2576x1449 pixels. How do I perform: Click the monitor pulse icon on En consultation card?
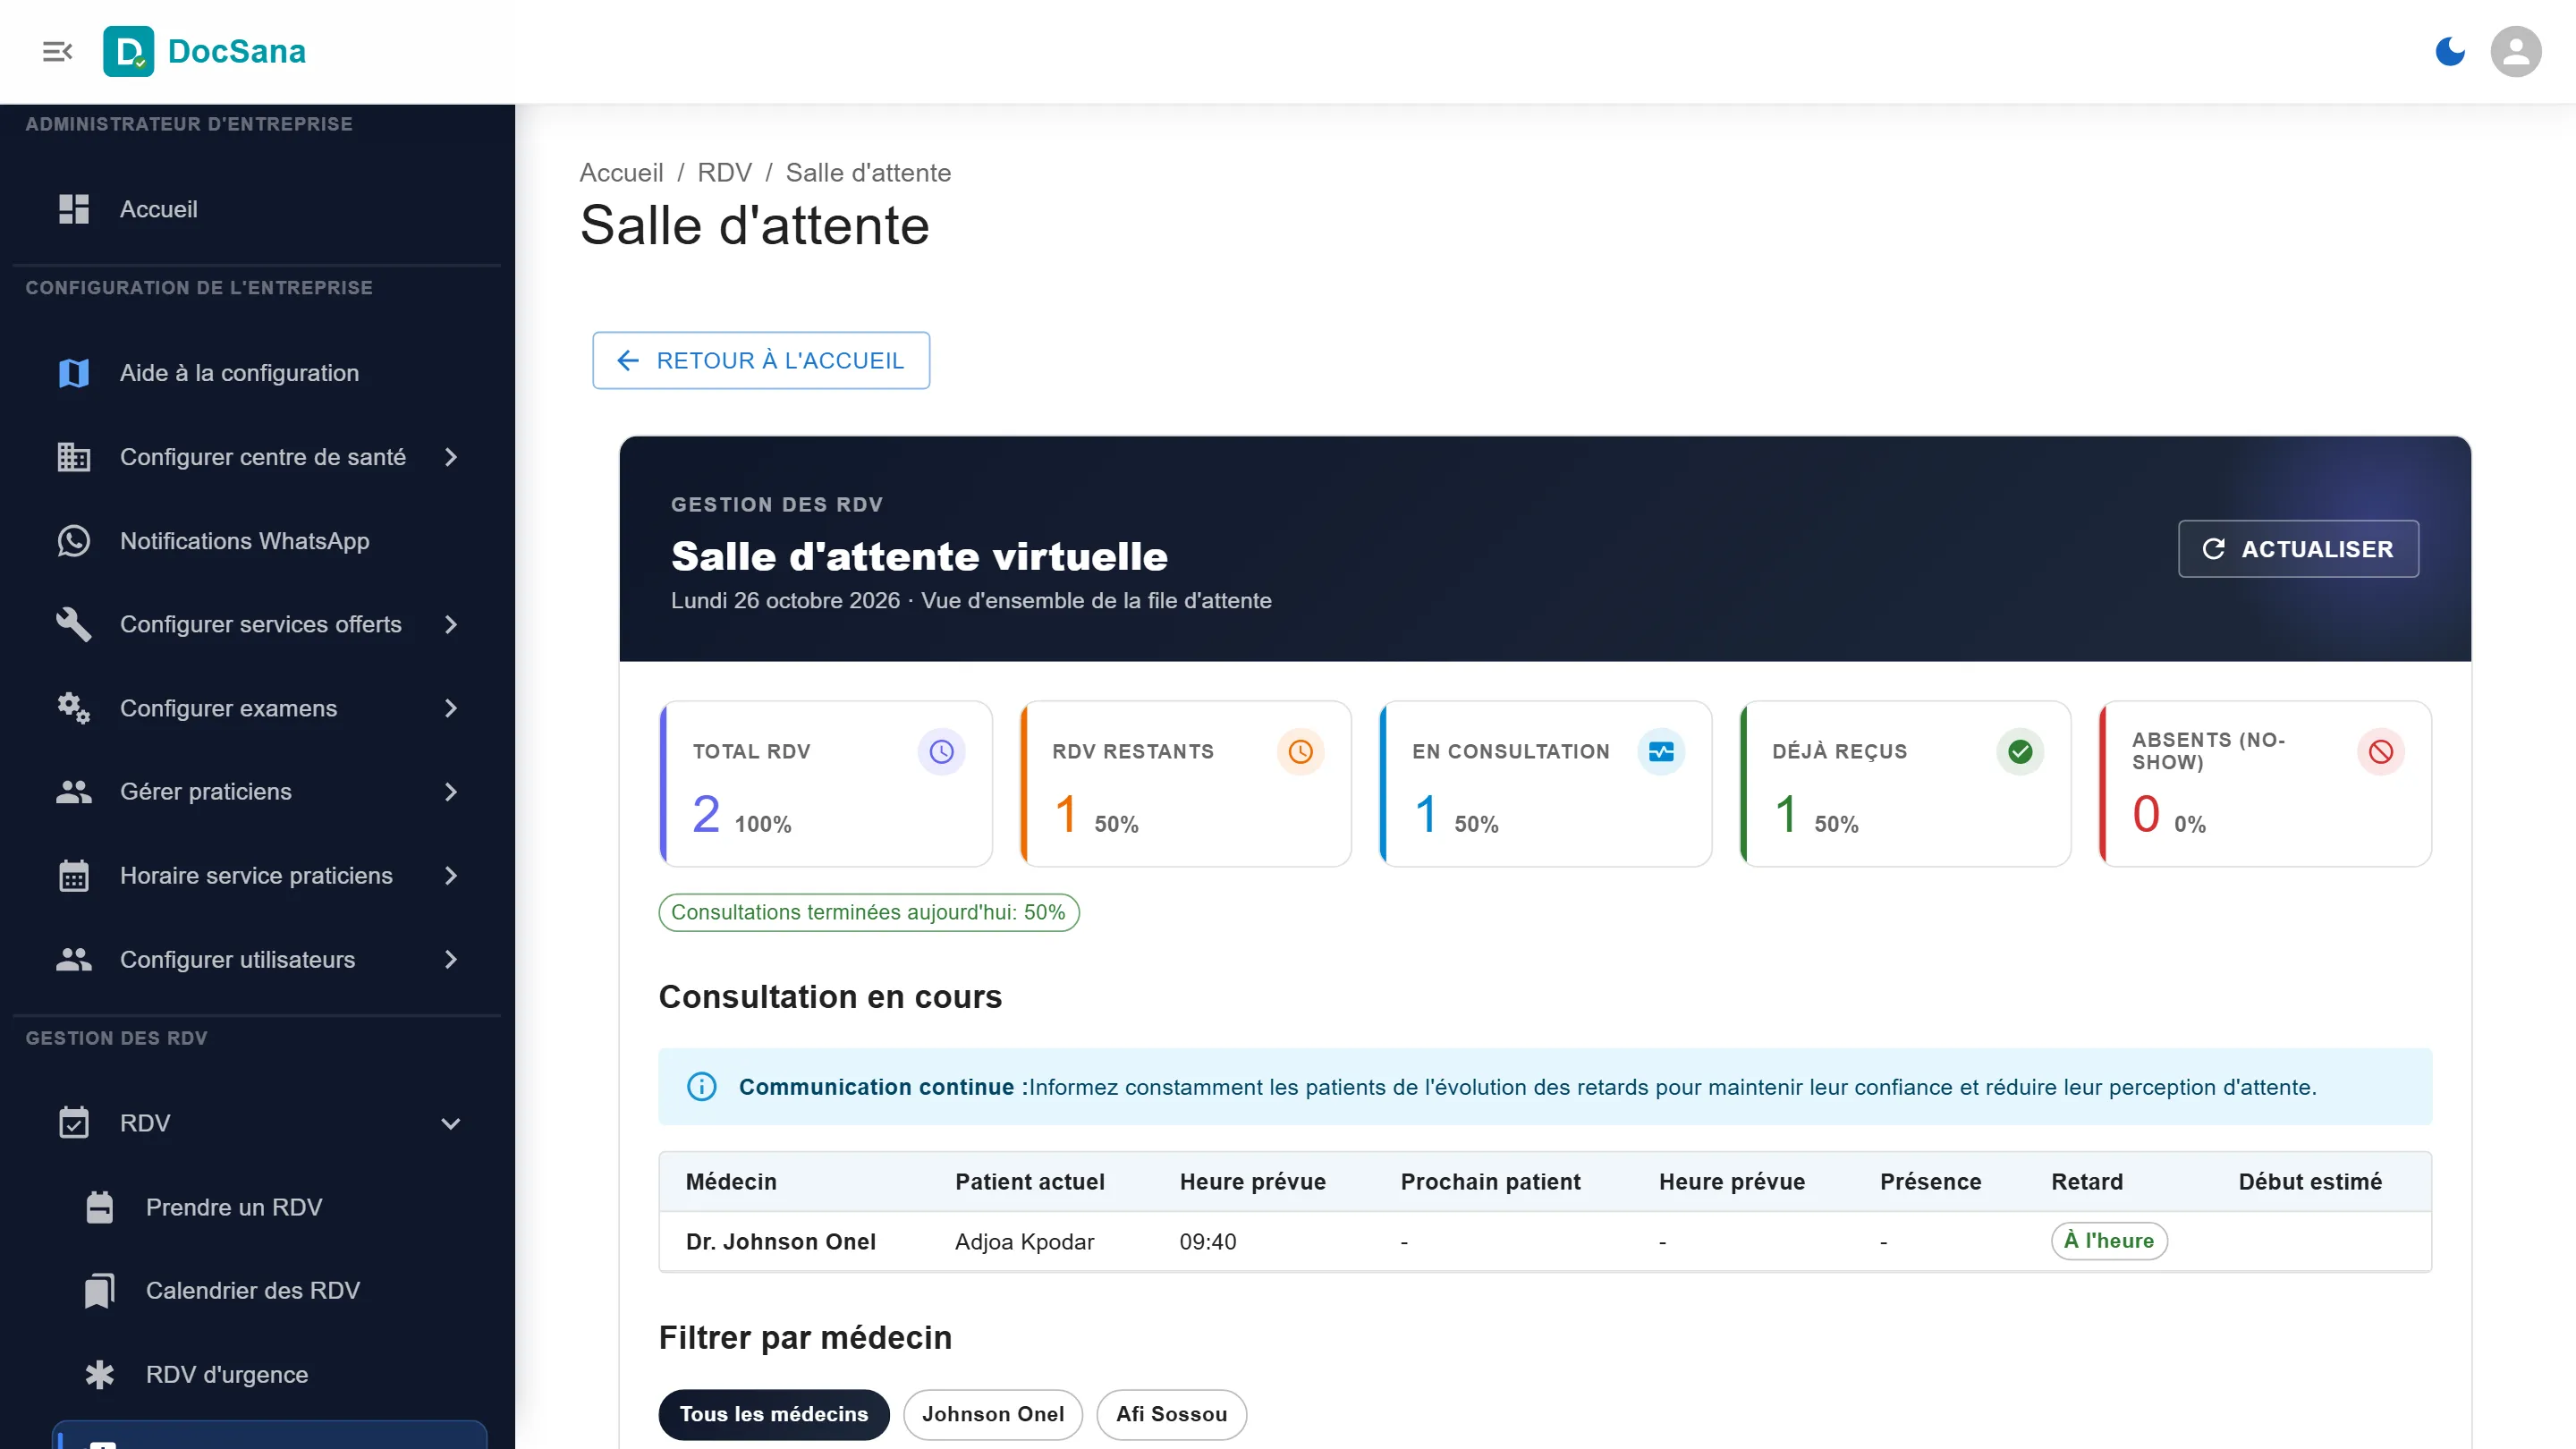point(1661,752)
